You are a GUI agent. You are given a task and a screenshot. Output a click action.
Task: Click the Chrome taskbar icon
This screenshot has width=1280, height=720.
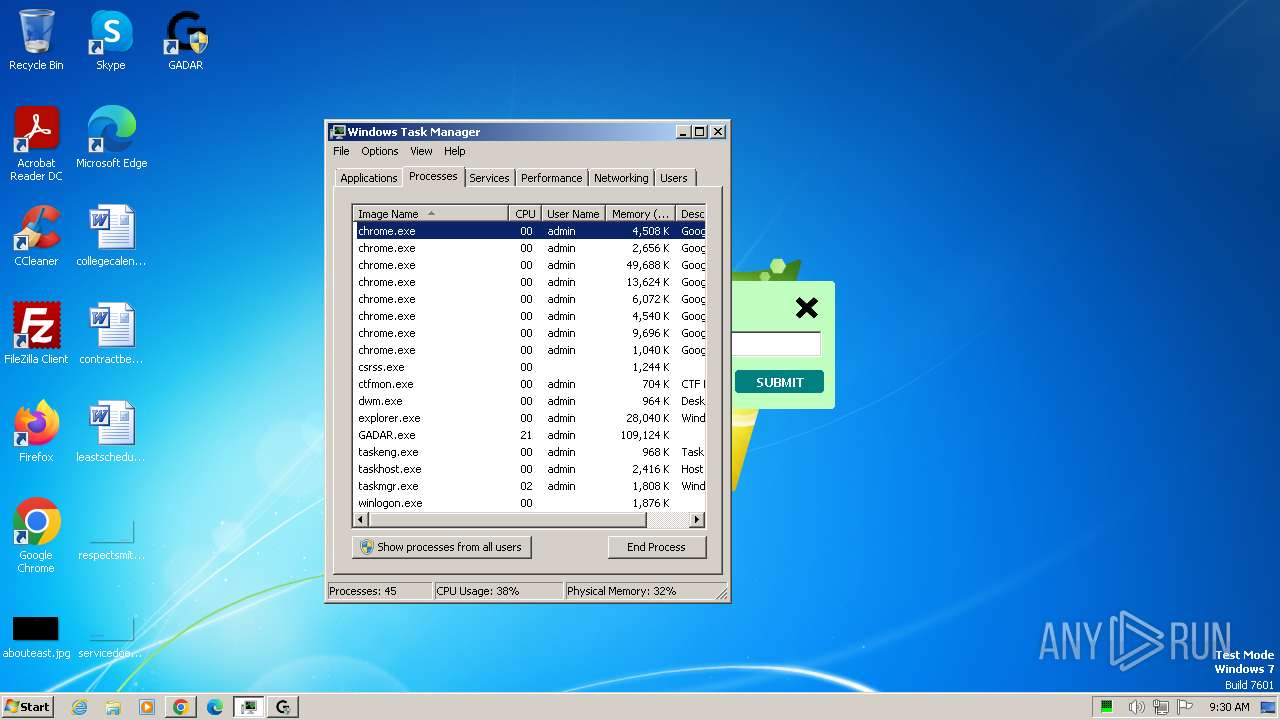coord(181,707)
